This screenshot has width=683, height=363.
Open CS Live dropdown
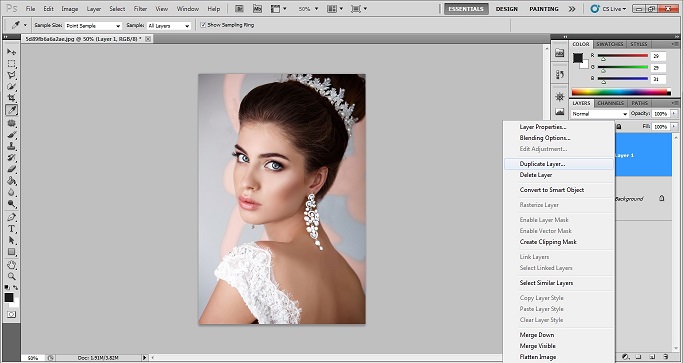point(608,9)
